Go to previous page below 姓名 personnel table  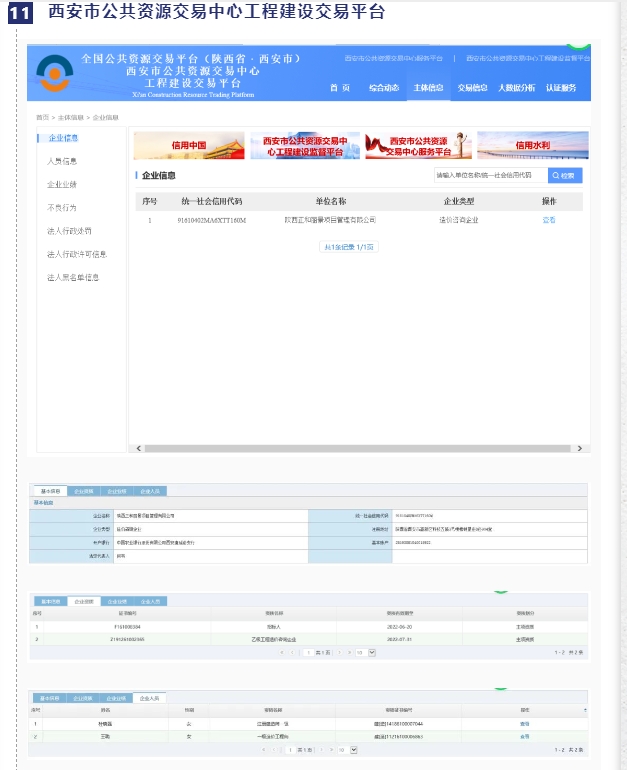[x=274, y=750]
